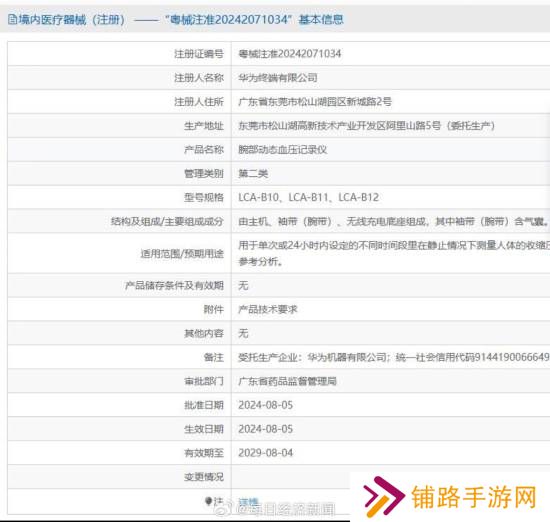This screenshot has height=522, width=550.
Task: Select management category 第二类
Action: point(253,173)
